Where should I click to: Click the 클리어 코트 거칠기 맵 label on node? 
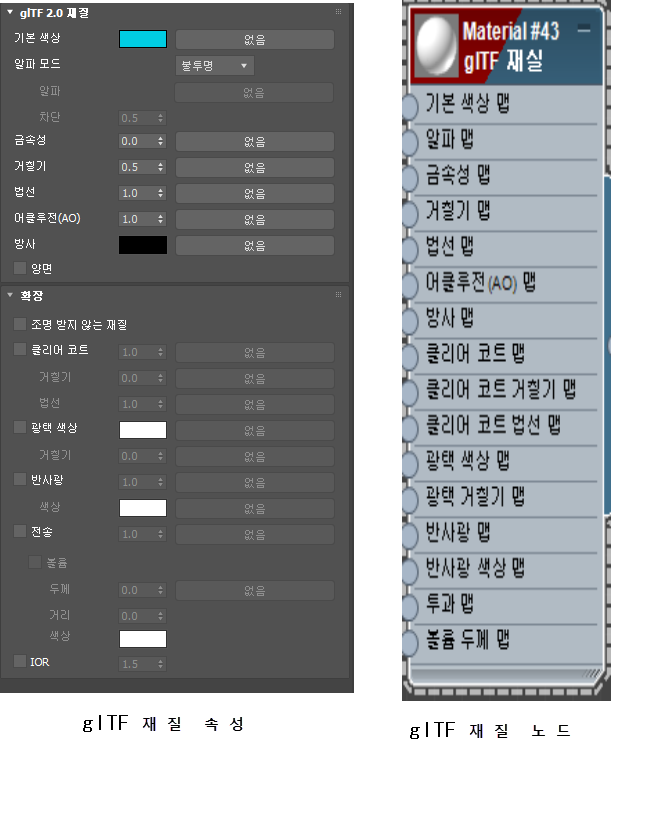(501, 389)
